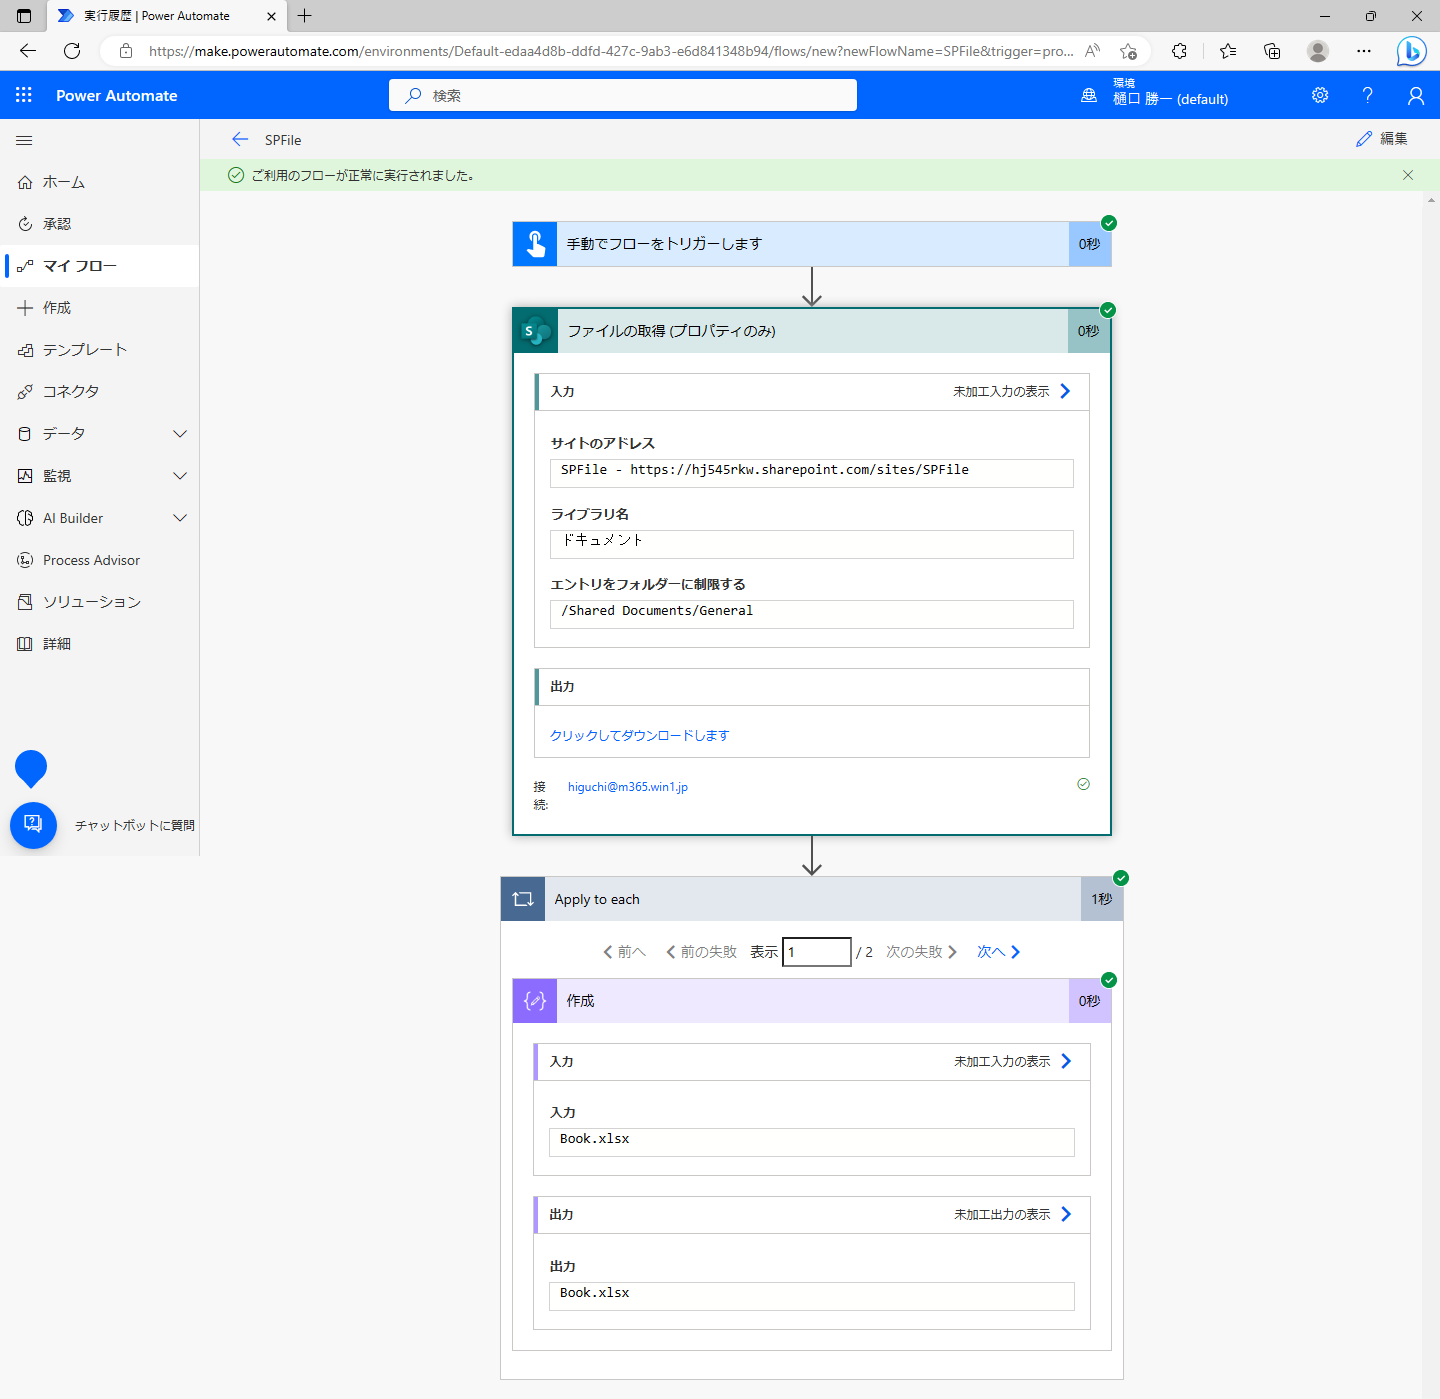The image size is (1440, 1399).
Task: Click the browser address bar URL
Action: tap(611, 51)
